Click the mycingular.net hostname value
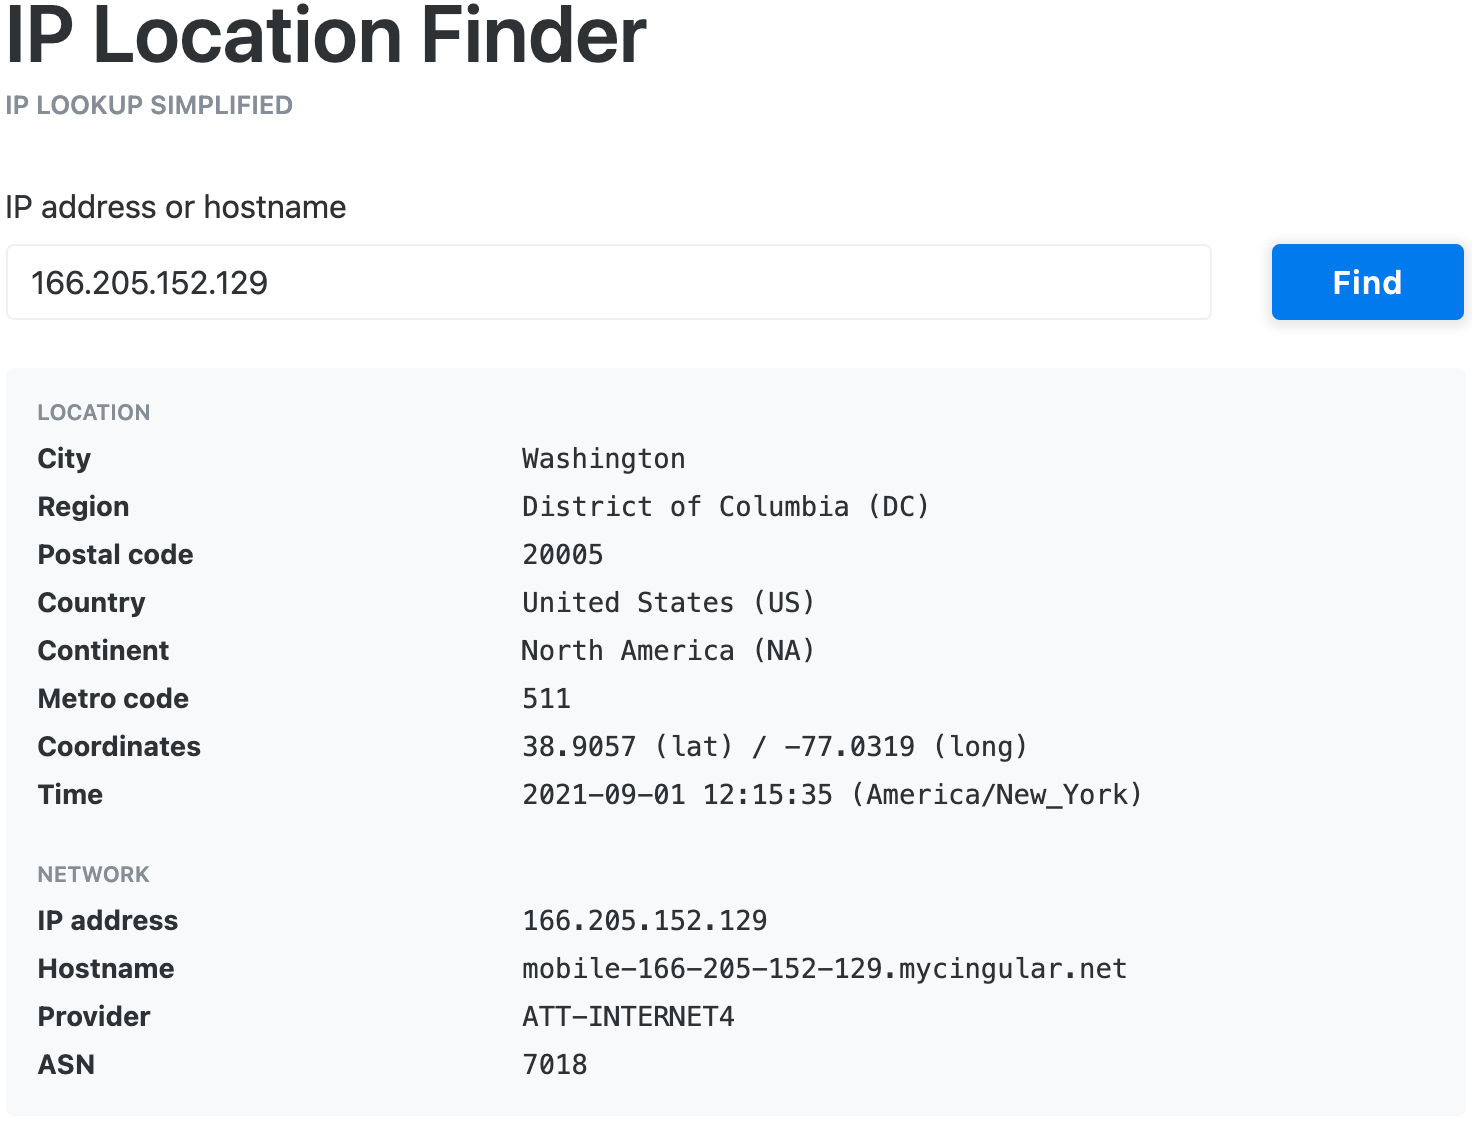 click(x=825, y=968)
